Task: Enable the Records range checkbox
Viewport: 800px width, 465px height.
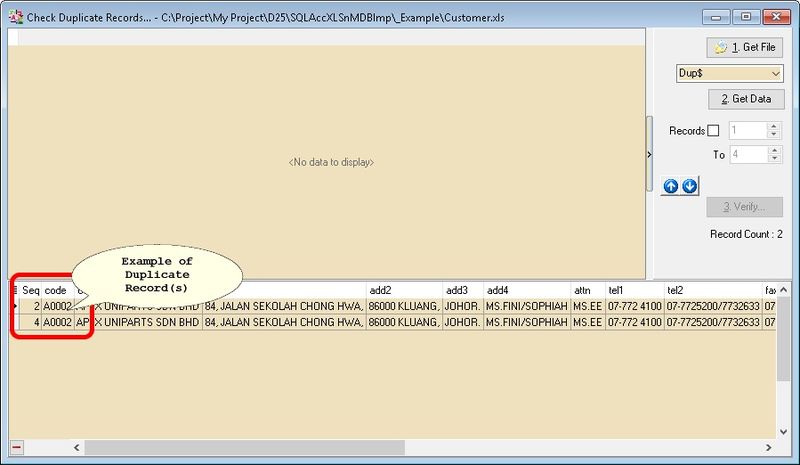Action: tap(713, 130)
